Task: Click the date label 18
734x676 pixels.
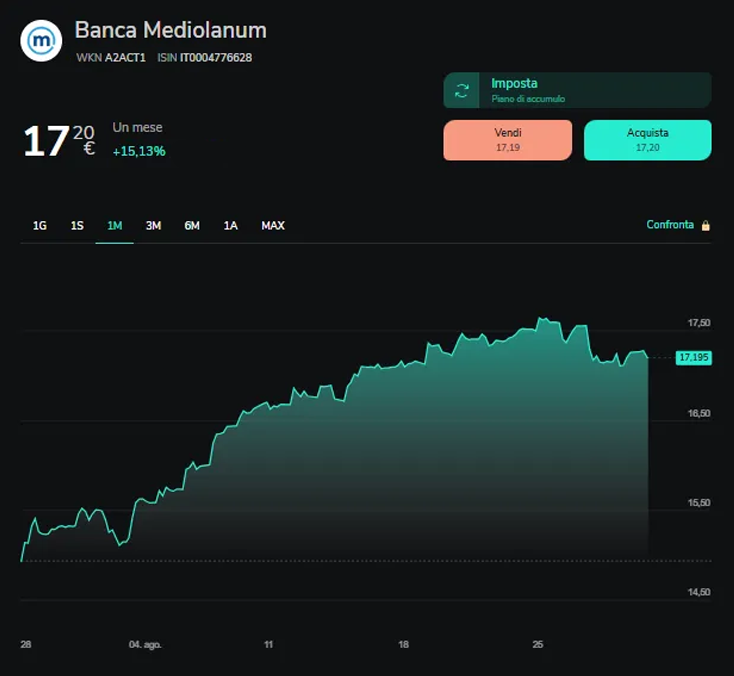Action: (404, 645)
